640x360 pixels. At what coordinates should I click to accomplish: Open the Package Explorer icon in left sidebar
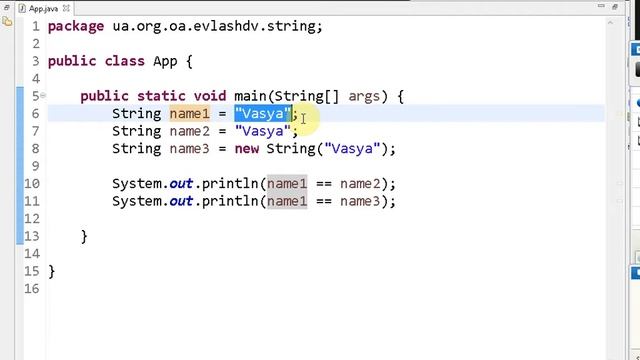click(7, 22)
